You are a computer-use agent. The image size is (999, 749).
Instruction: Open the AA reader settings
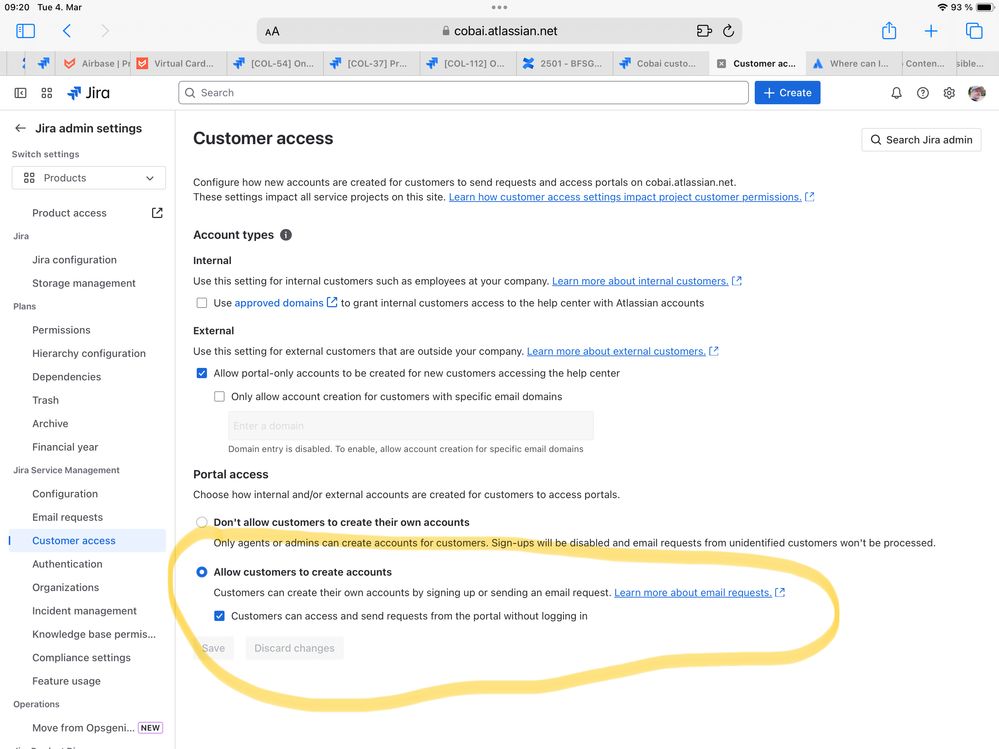pyautogui.click(x=272, y=31)
